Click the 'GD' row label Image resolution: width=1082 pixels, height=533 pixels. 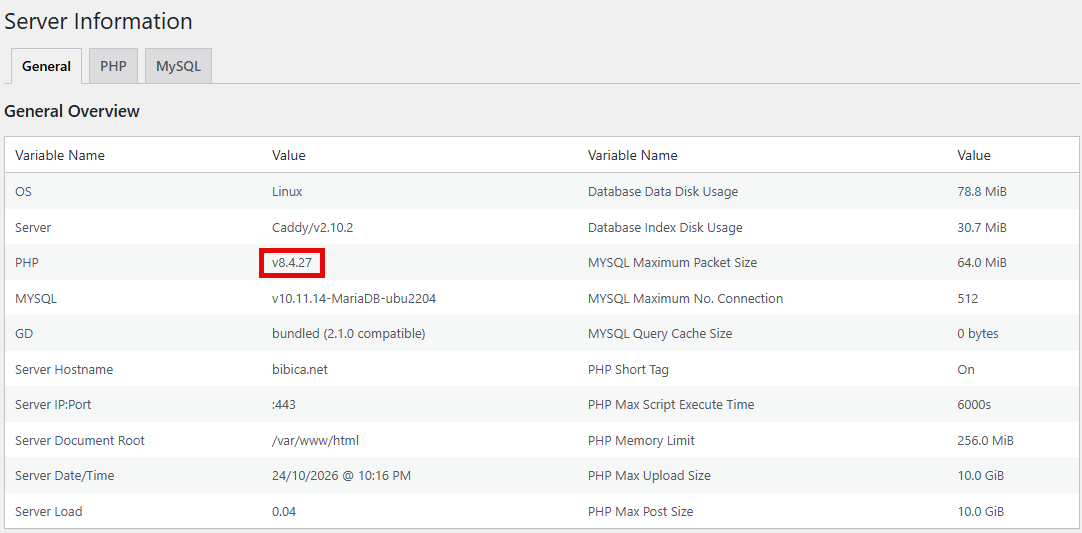click(23, 333)
